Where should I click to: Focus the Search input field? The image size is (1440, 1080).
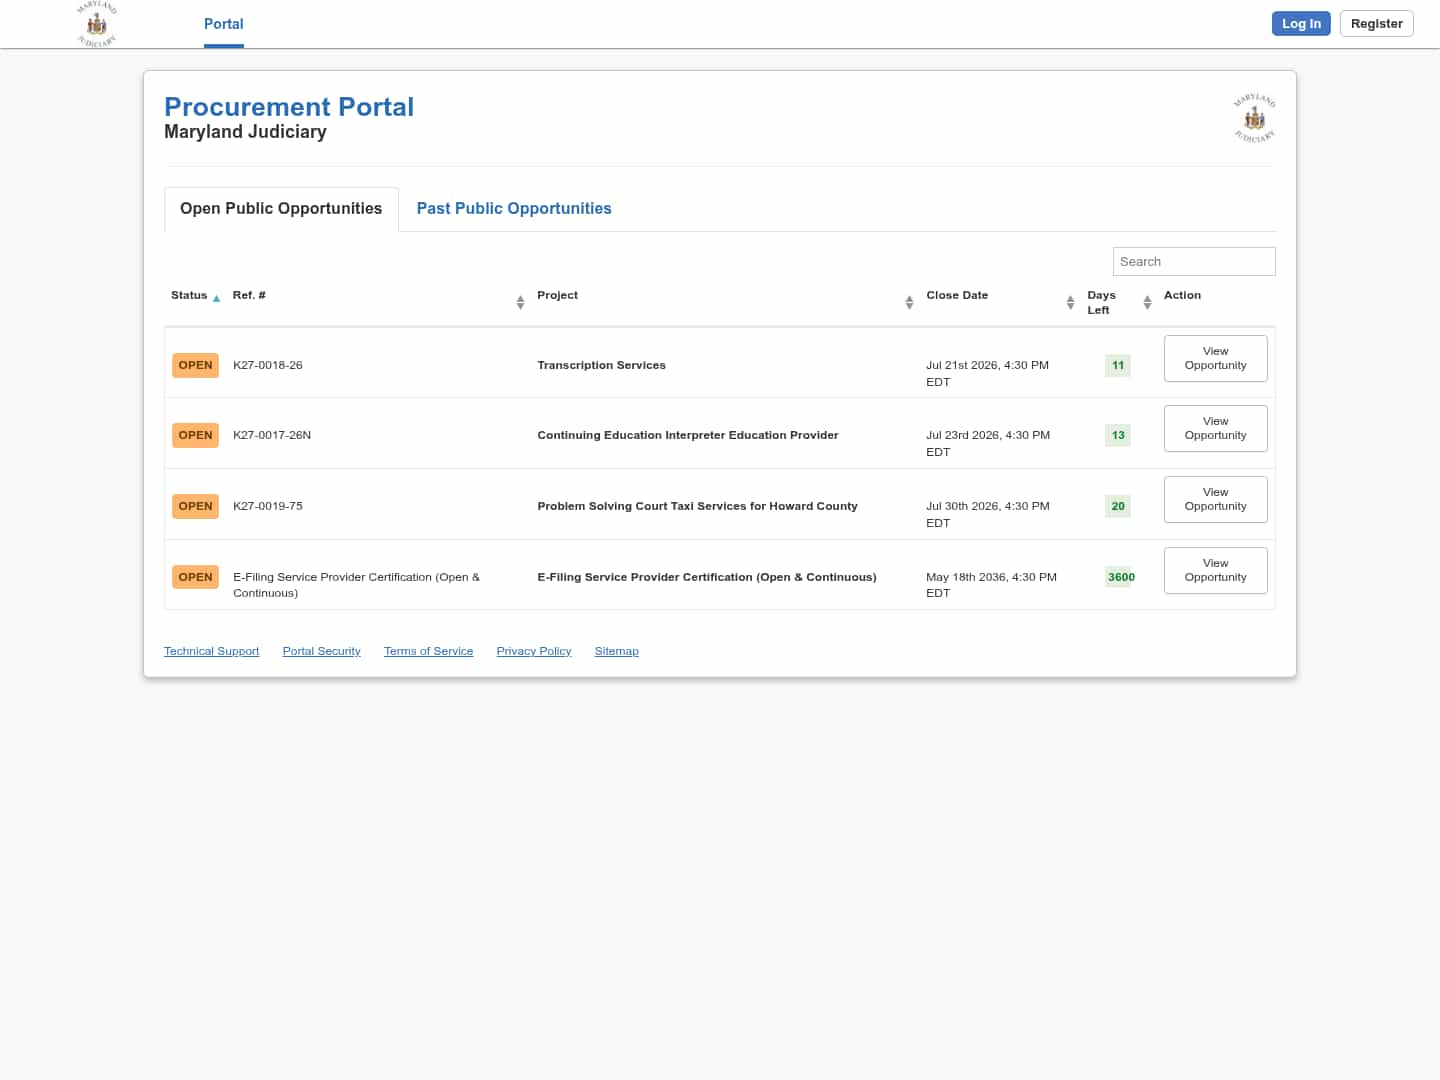pos(1194,261)
